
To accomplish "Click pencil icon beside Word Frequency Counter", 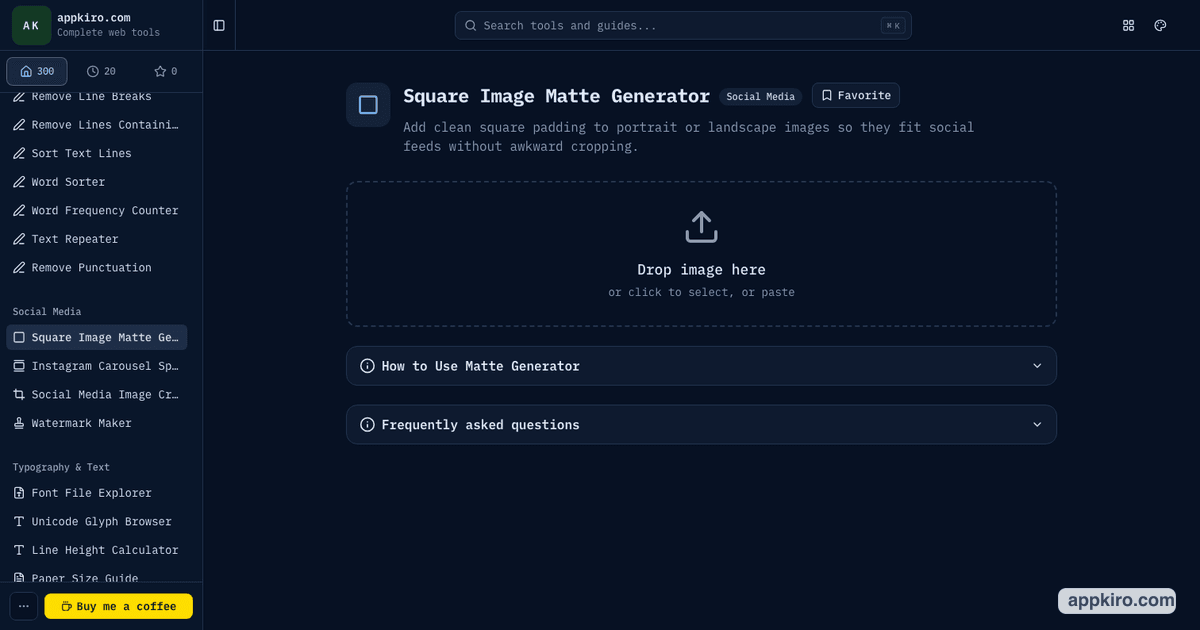I will point(19,210).
